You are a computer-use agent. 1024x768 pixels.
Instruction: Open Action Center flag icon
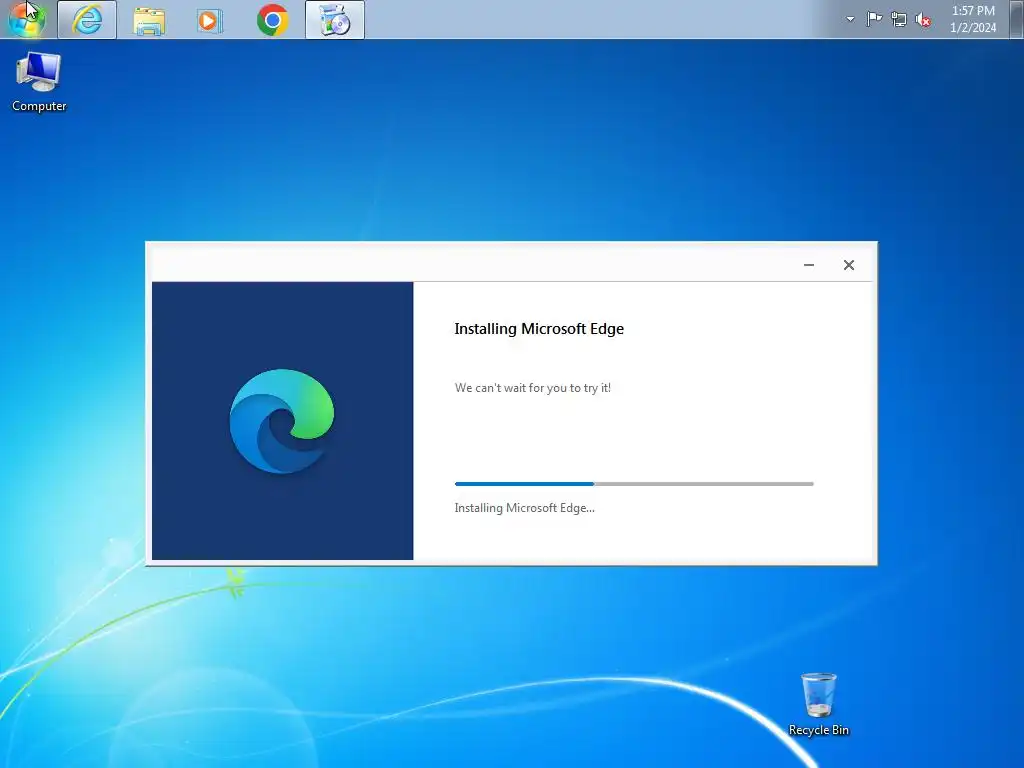point(874,19)
